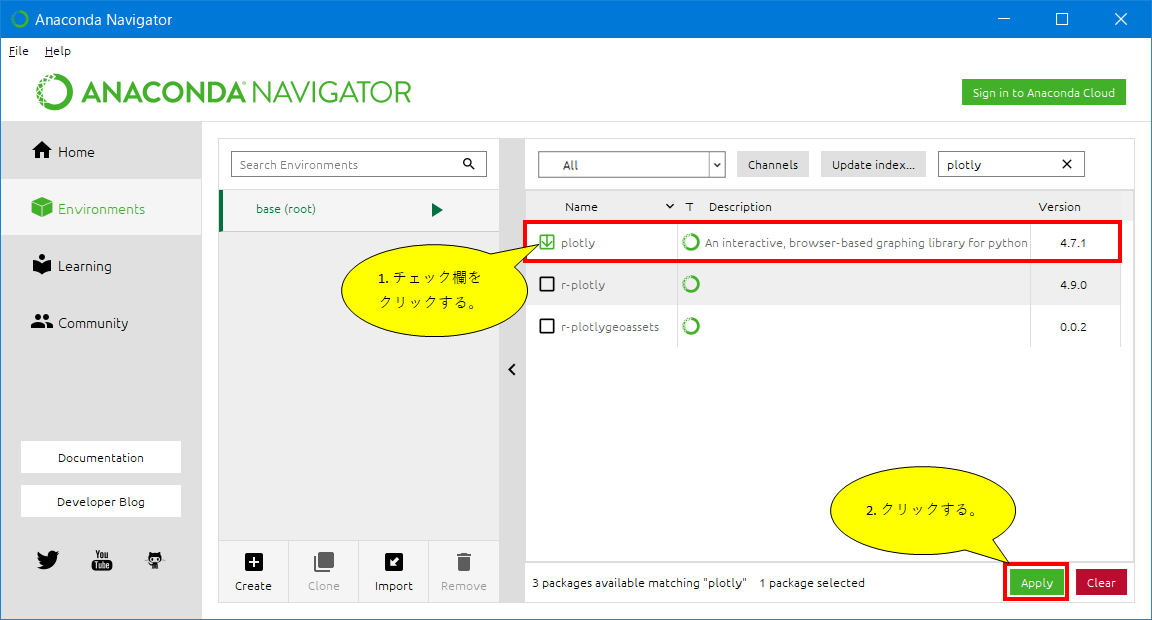Click the search magnifier in Search Environments

point(469,164)
